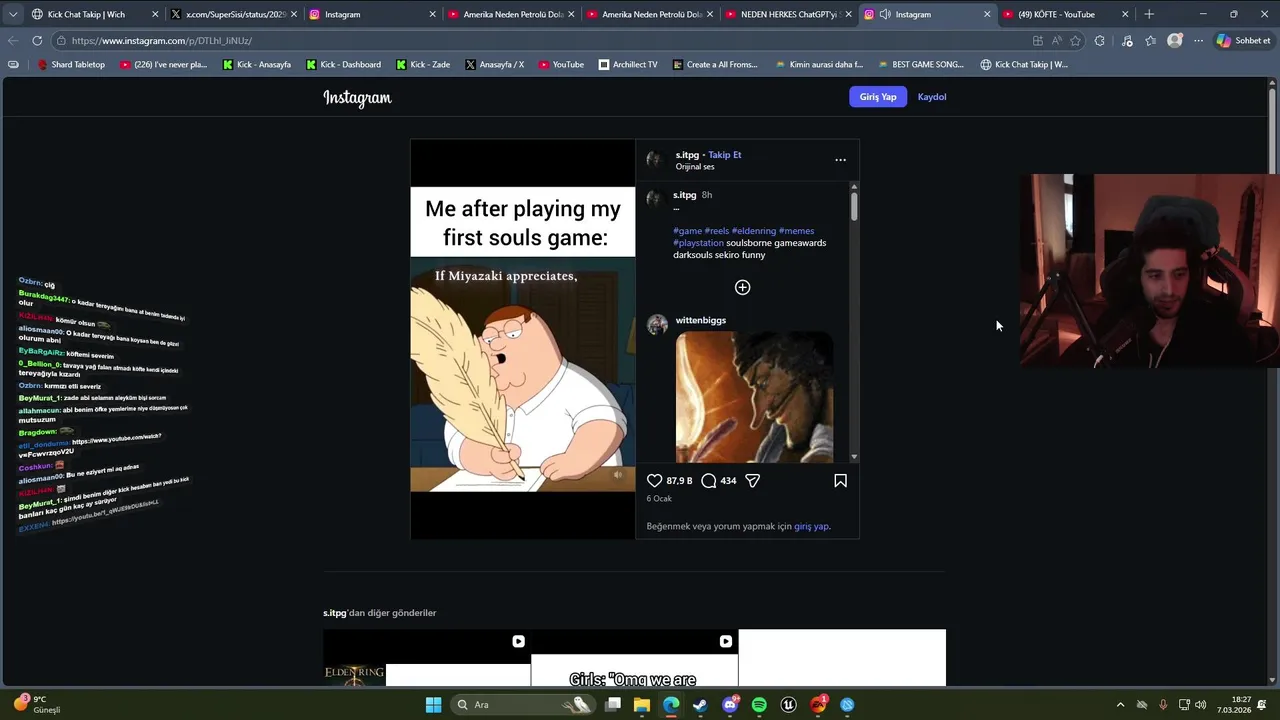Open the YouTube bookmark
The image size is (1280, 720).
tap(561, 64)
